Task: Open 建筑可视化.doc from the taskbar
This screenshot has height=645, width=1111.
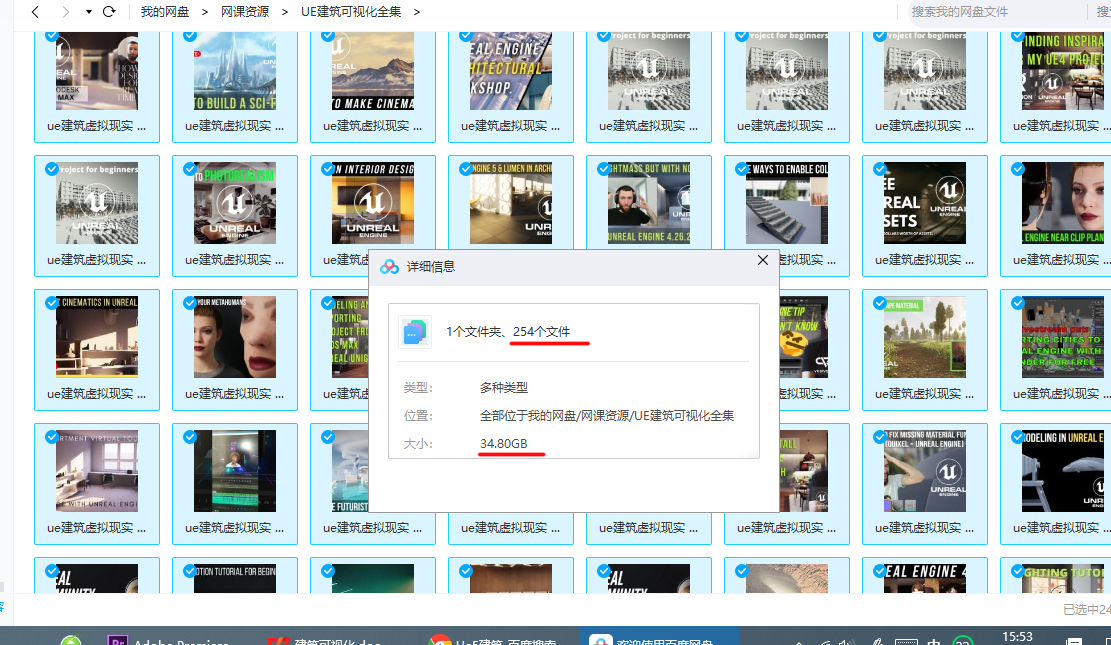Action: (x=325, y=640)
